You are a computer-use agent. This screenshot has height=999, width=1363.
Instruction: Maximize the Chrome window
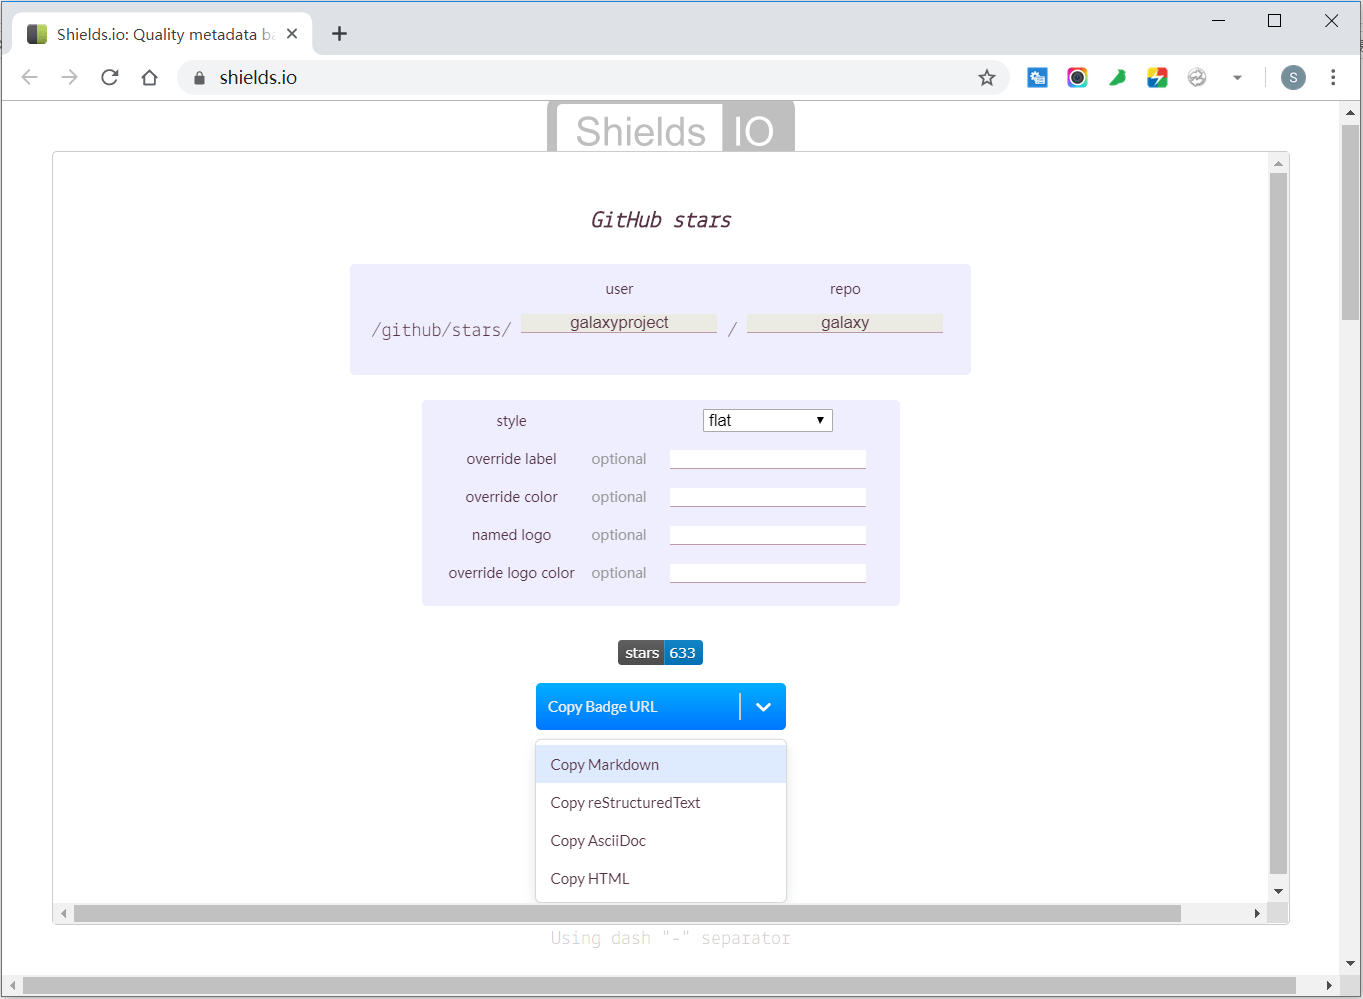[x=1274, y=20]
